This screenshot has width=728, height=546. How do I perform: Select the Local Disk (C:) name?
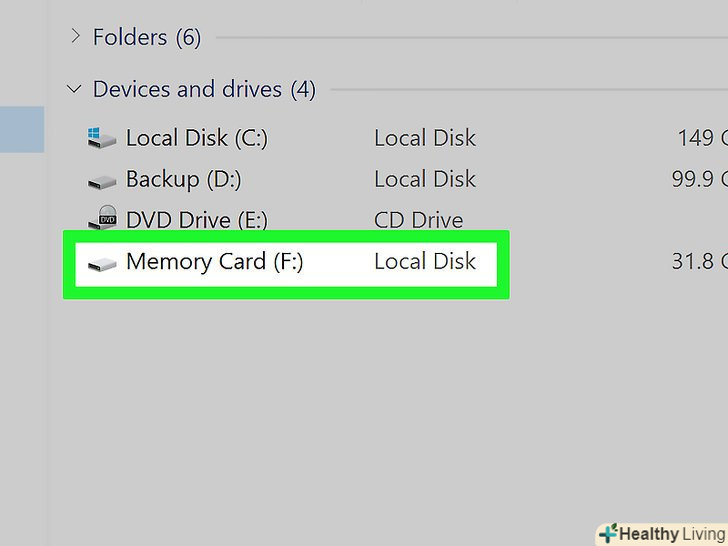[196, 138]
